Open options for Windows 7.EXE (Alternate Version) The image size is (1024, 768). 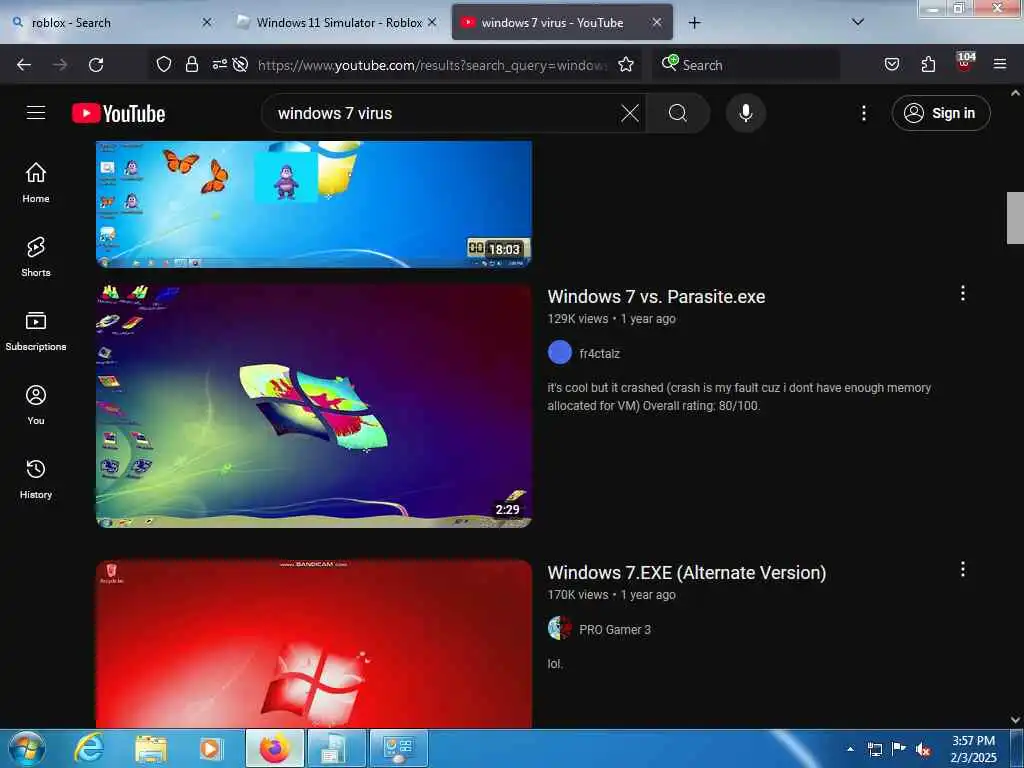coord(963,569)
